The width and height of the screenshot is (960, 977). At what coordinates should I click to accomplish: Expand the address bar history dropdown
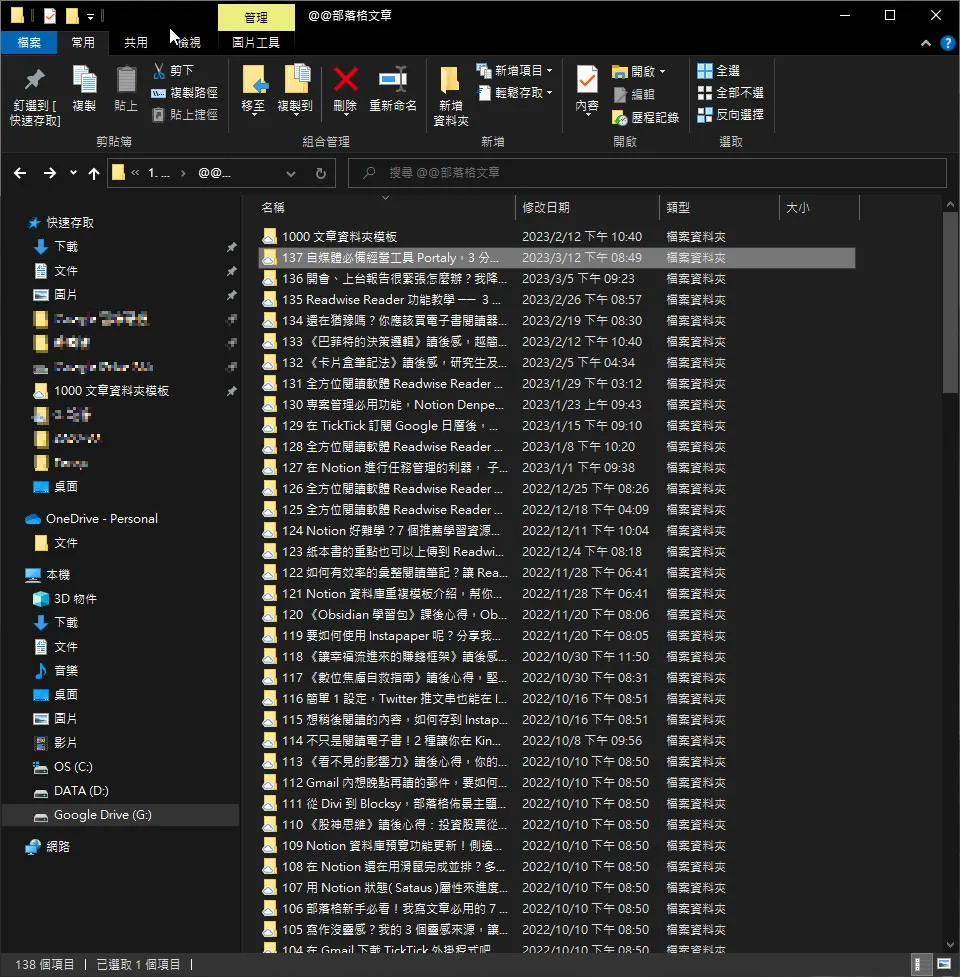pyautogui.click(x=291, y=174)
